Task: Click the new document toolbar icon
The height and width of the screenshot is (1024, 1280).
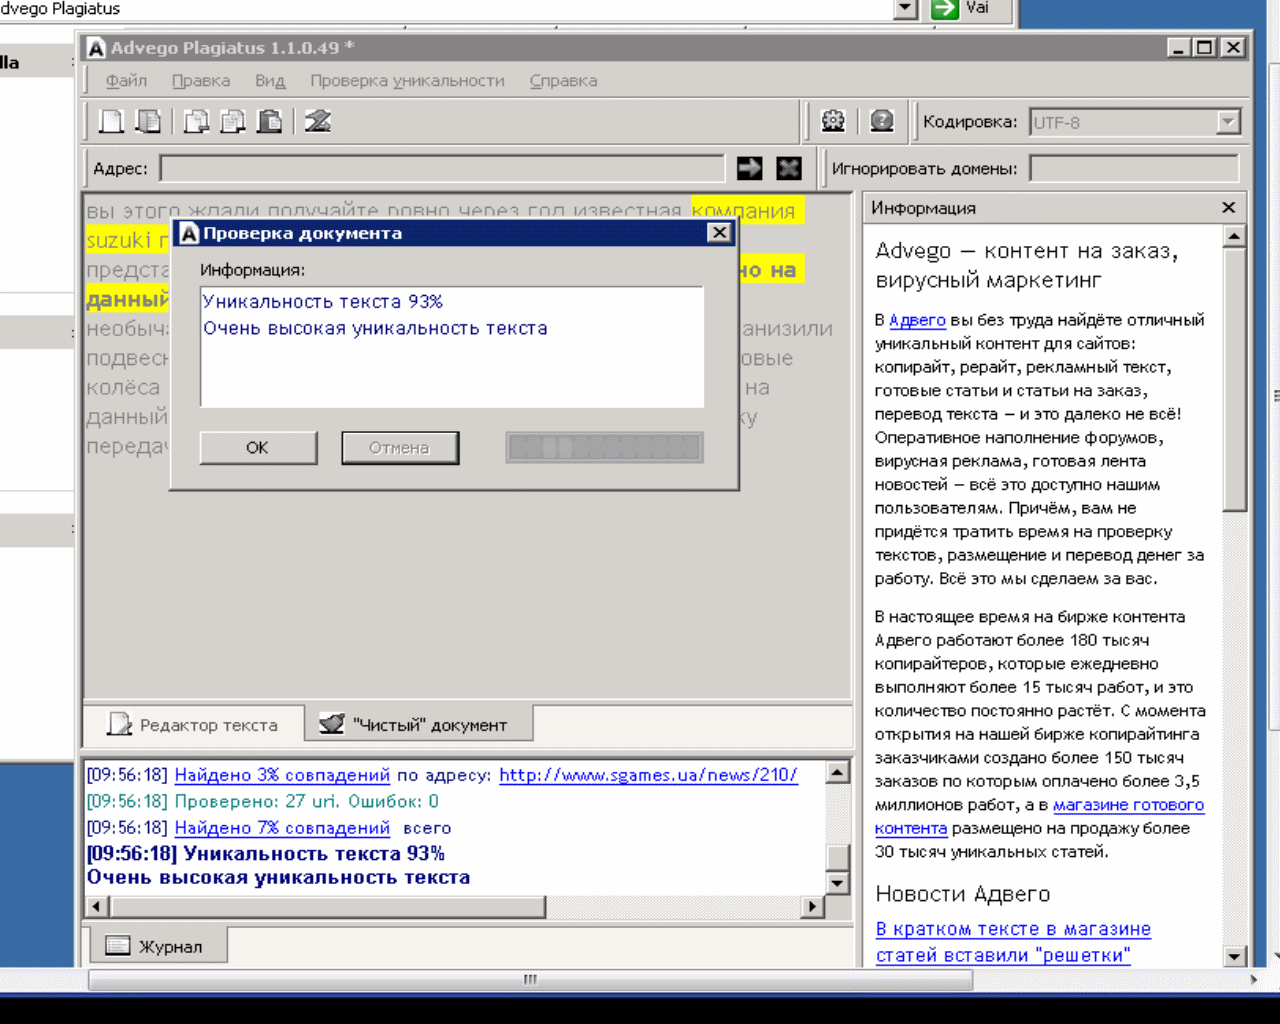Action: tap(111, 122)
